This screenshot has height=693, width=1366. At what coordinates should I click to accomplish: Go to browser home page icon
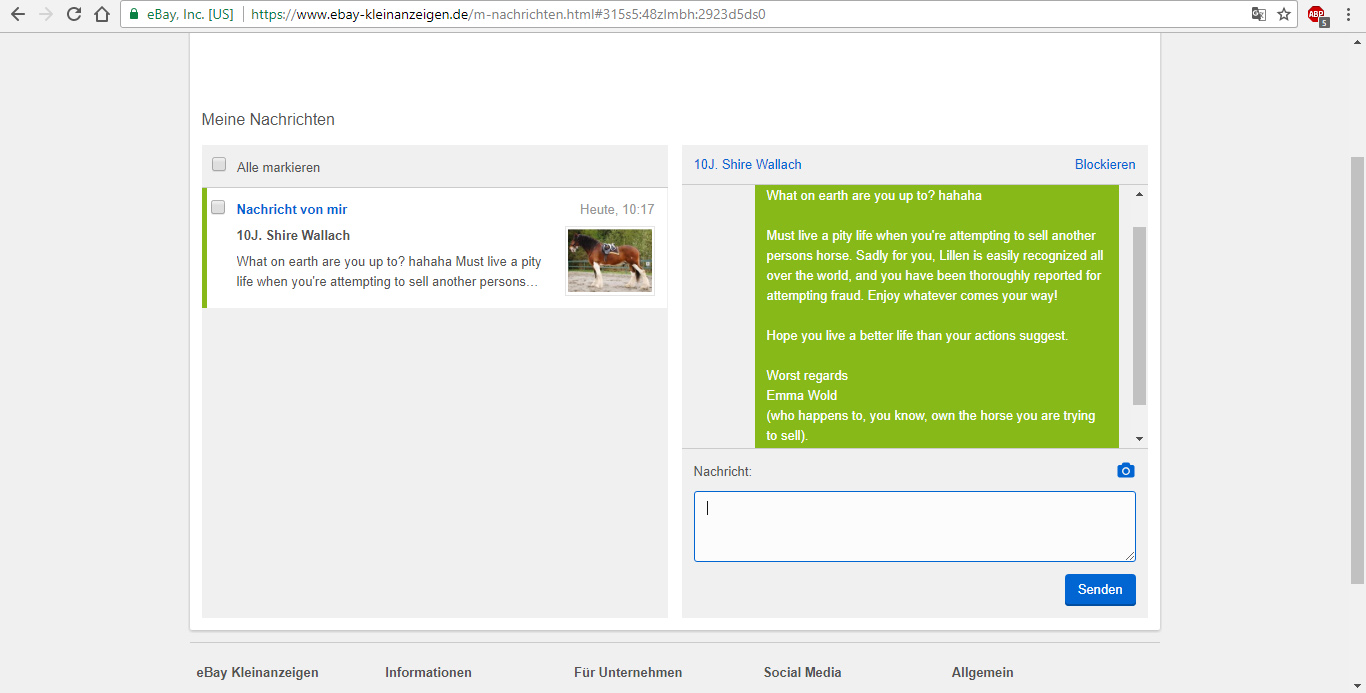point(101,15)
